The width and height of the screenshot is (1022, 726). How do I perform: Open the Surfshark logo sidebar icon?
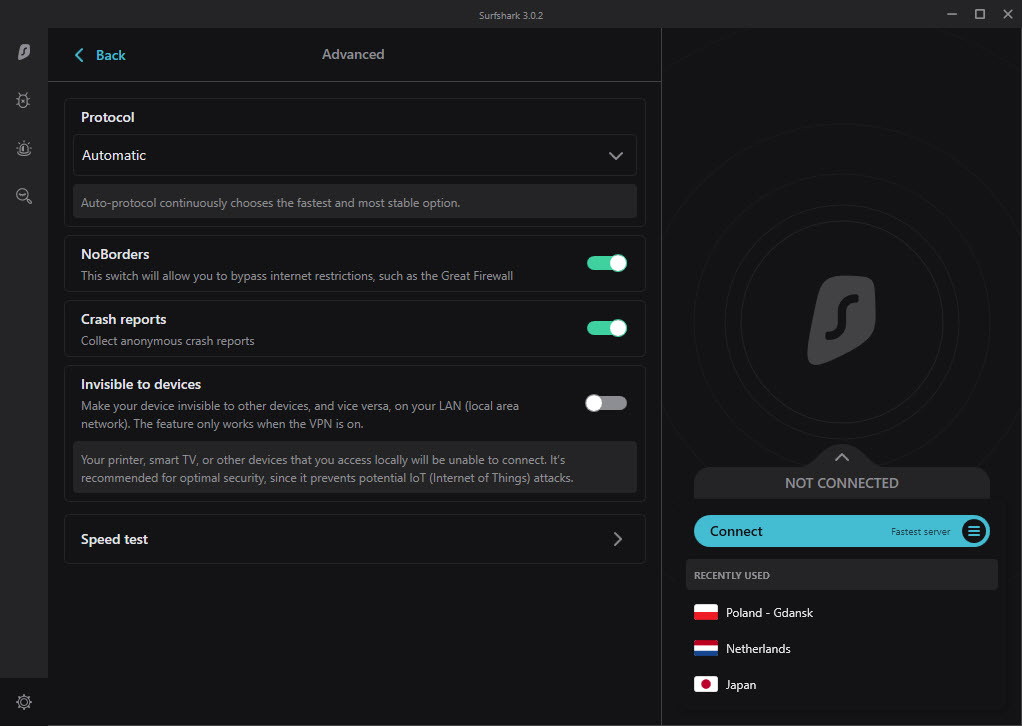(24, 51)
